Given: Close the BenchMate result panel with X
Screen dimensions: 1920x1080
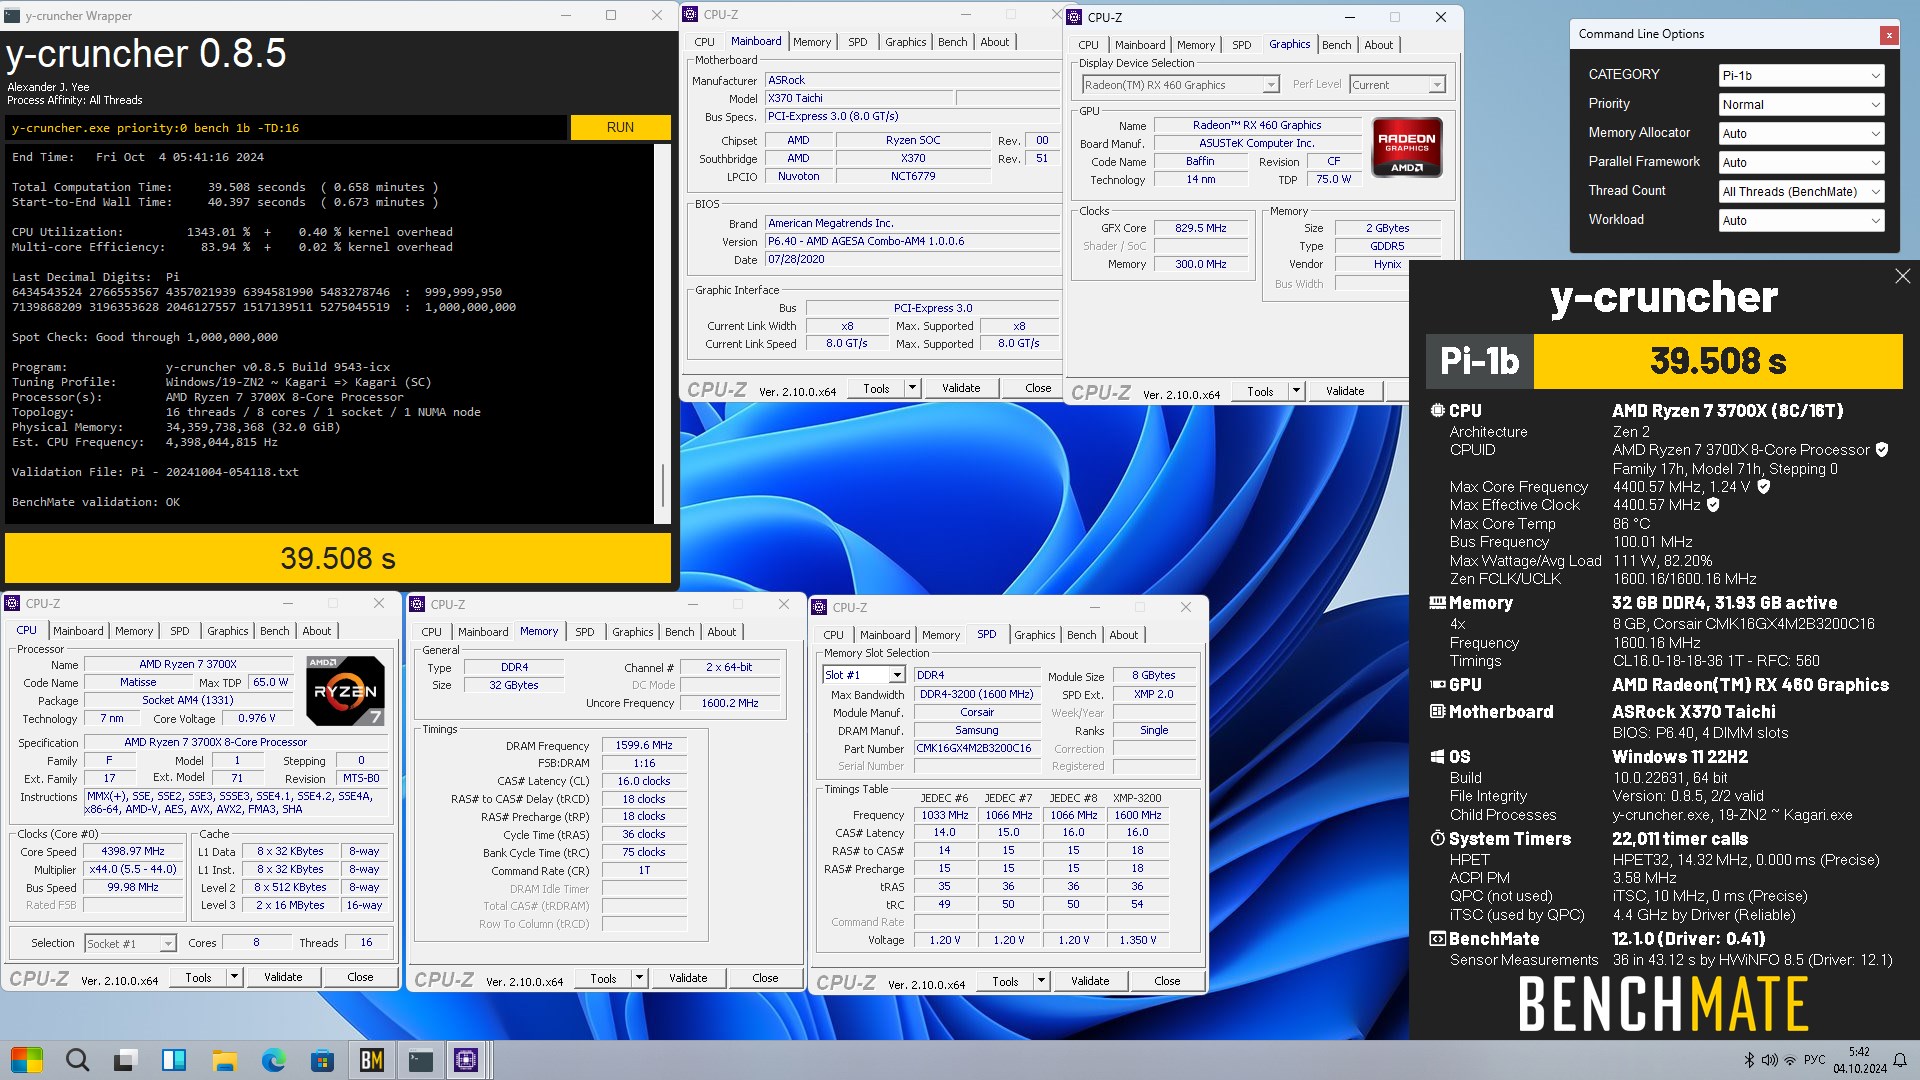Looking at the screenshot, I should [x=1902, y=276].
